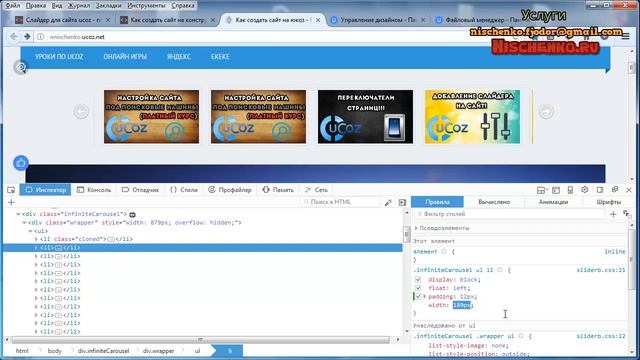Viewport: 640px width, 360px height.
Task: Open the Инструменты menu
Action: click(146, 6)
